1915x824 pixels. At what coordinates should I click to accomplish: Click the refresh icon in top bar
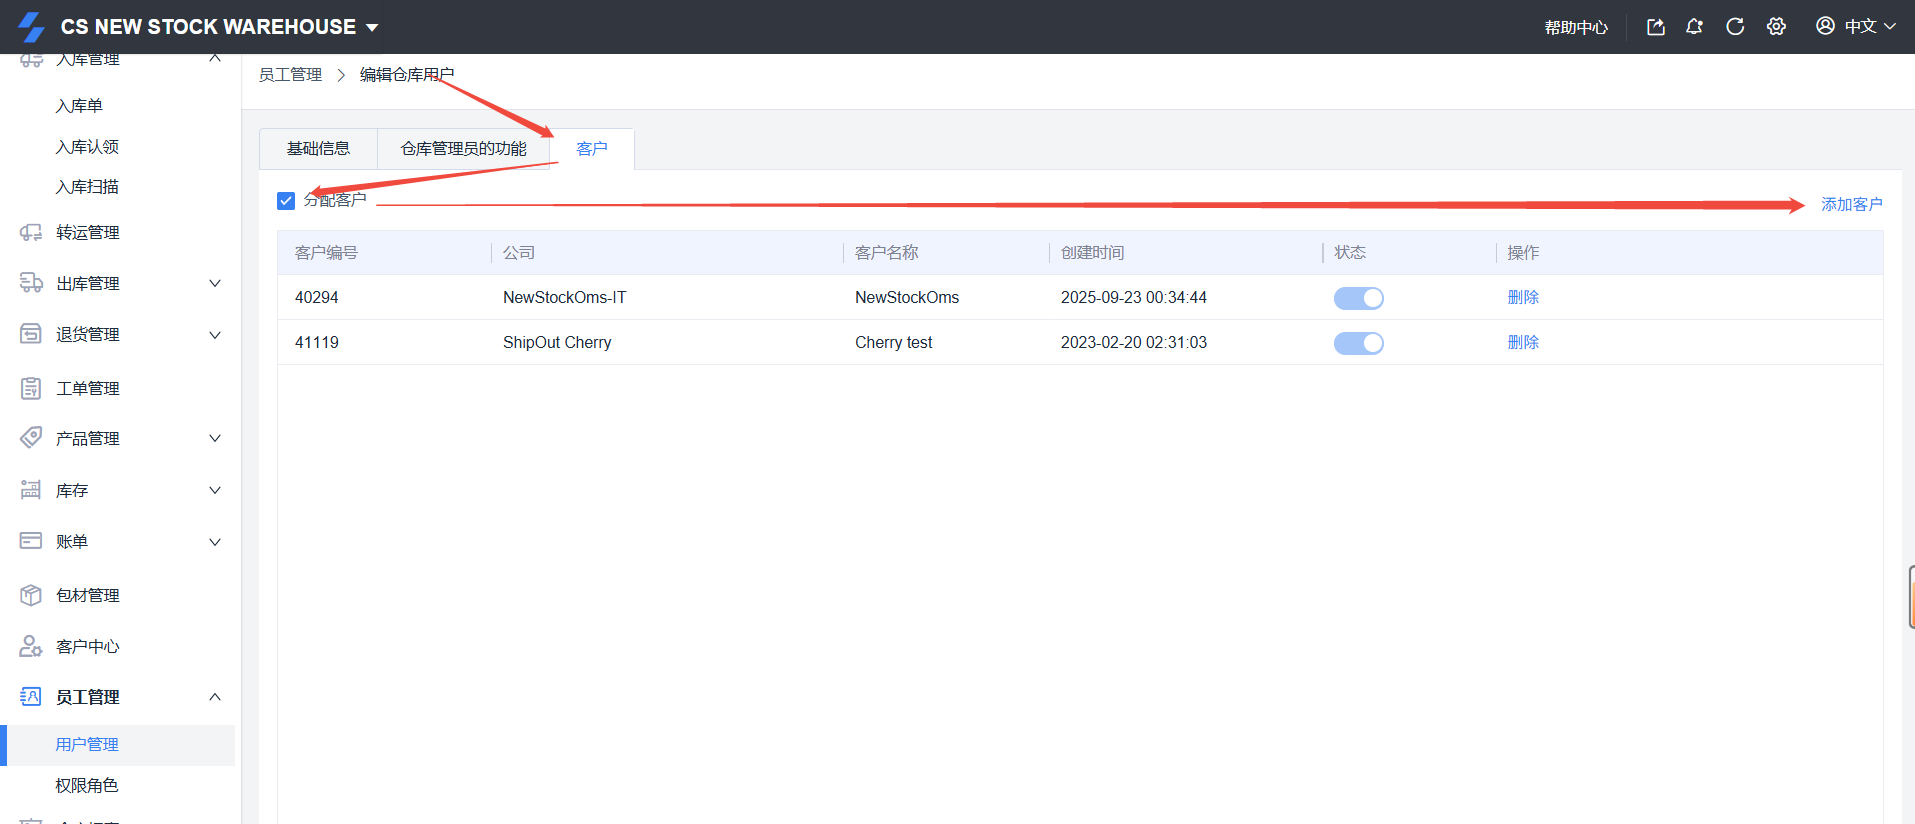[x=1735, y=27]
